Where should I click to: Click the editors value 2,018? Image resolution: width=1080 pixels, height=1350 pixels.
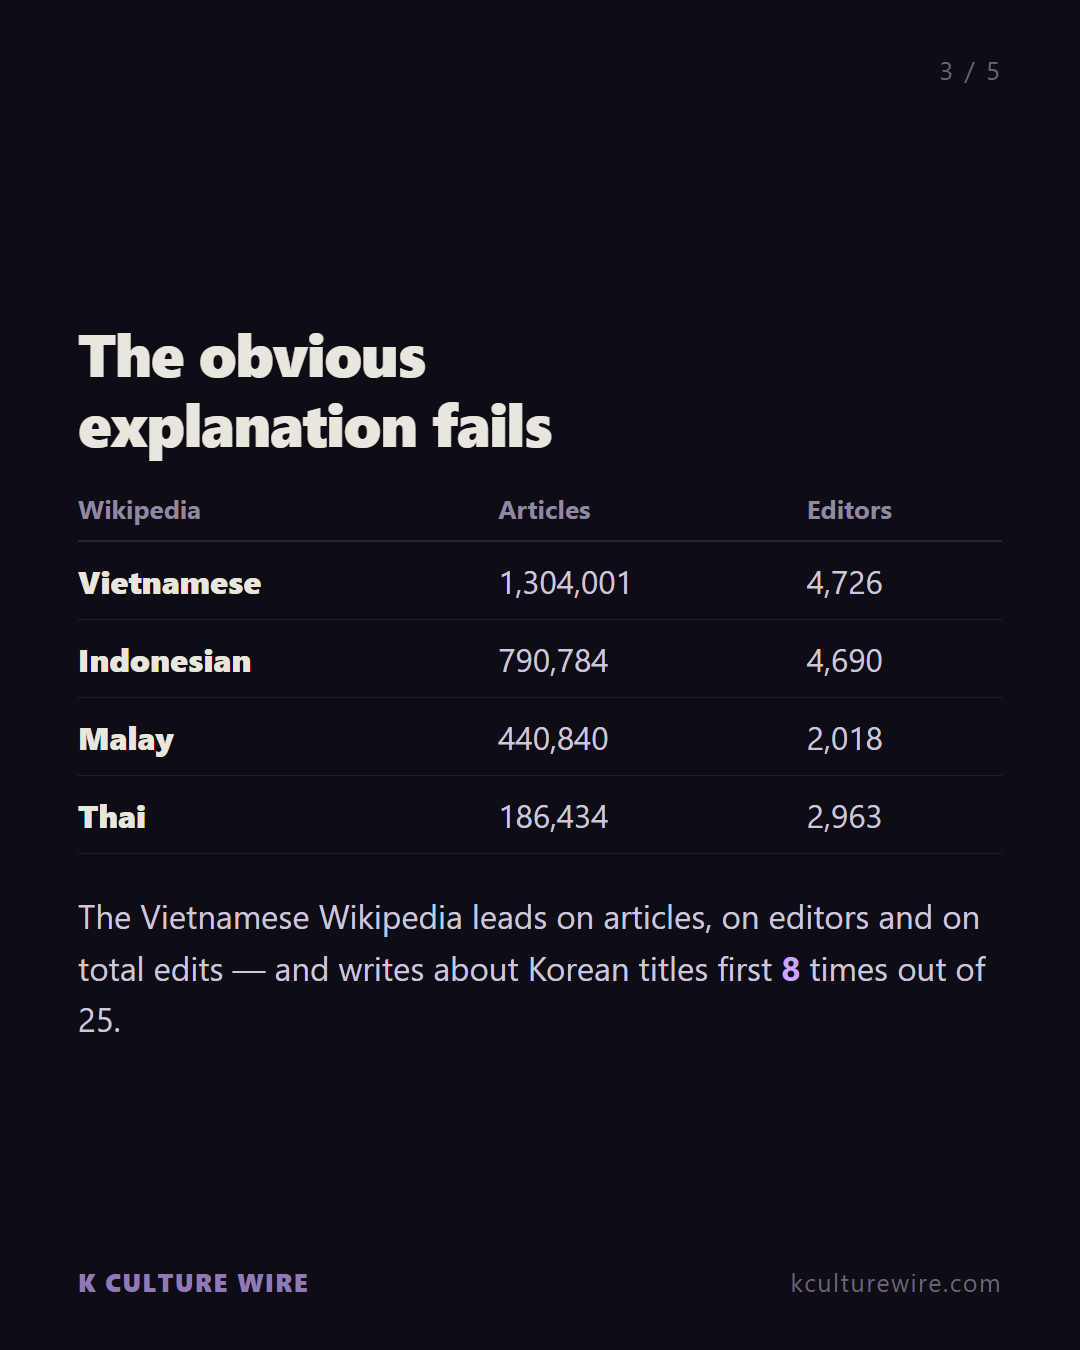point(844,739)
